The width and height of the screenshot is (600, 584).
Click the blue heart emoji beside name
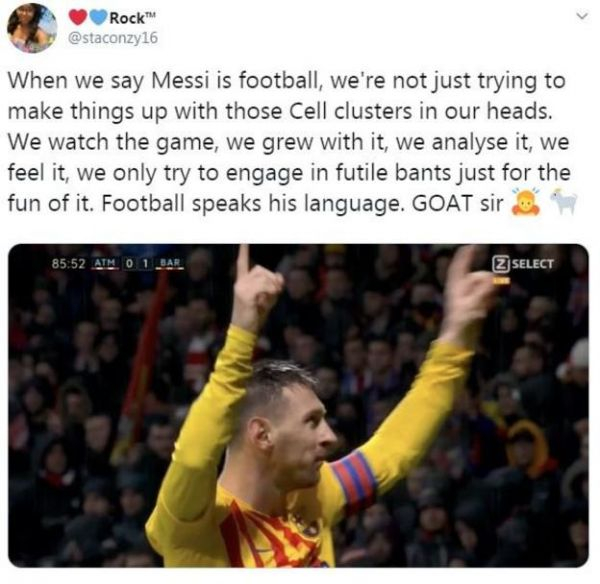(x=99, y=18)
